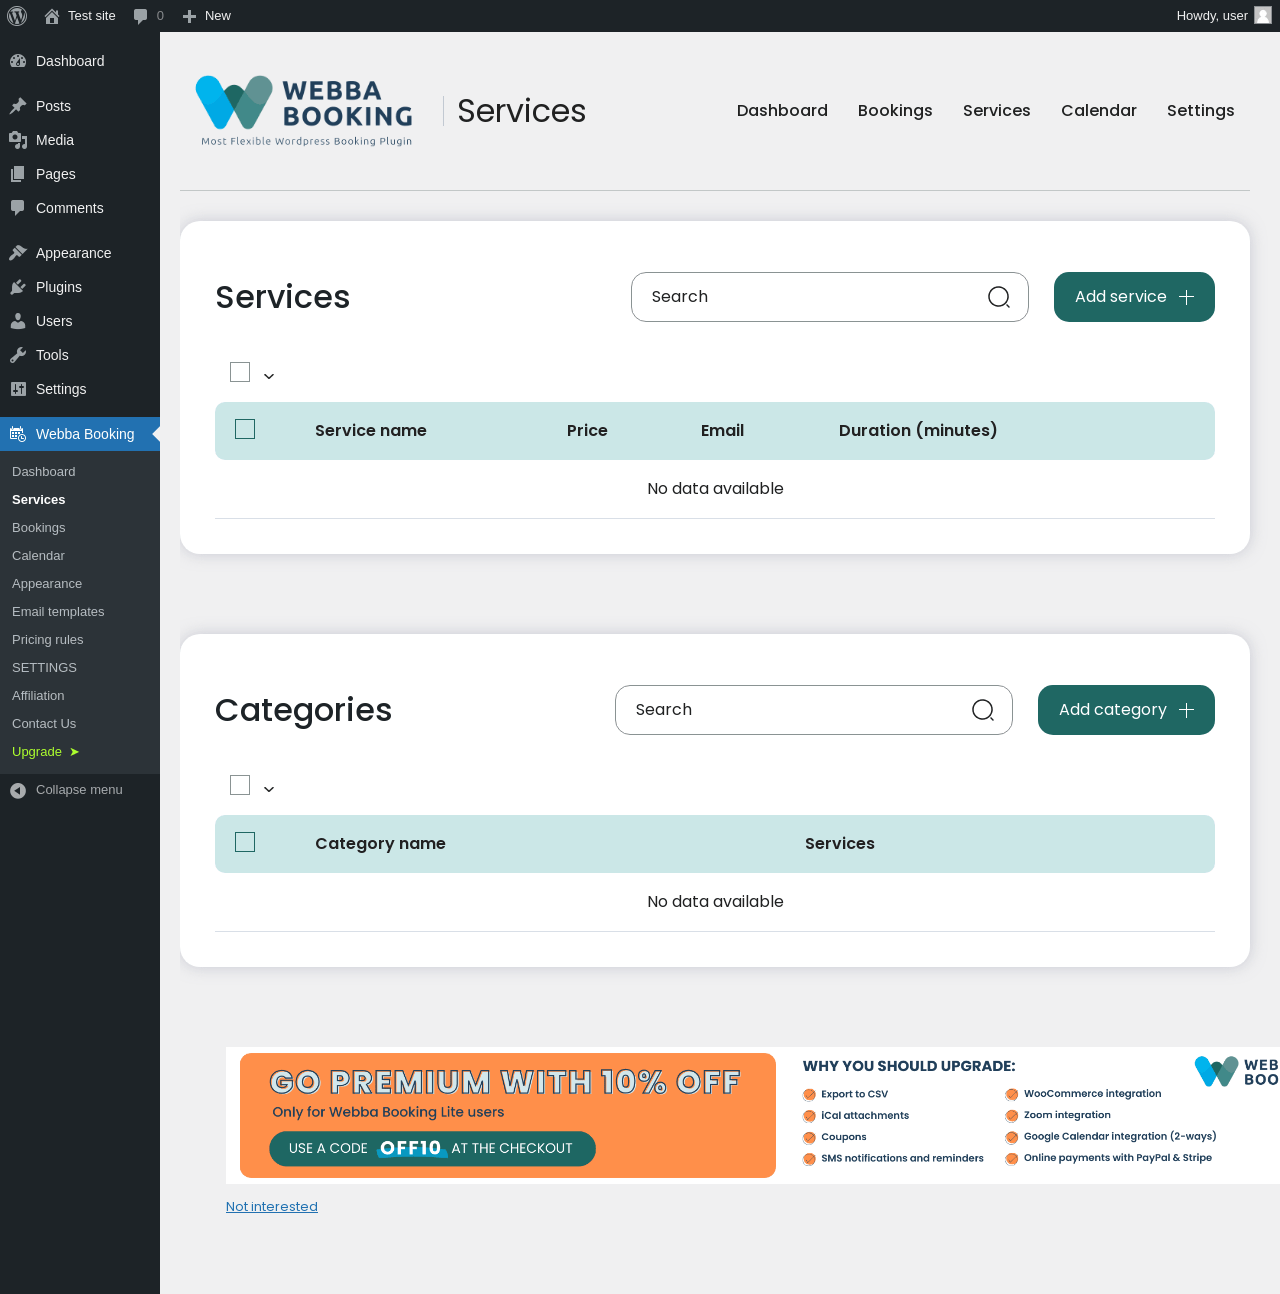Click the plus icon on Add category
The width and height of the screenshot is (1280, 1294).
click(1187, 710)
